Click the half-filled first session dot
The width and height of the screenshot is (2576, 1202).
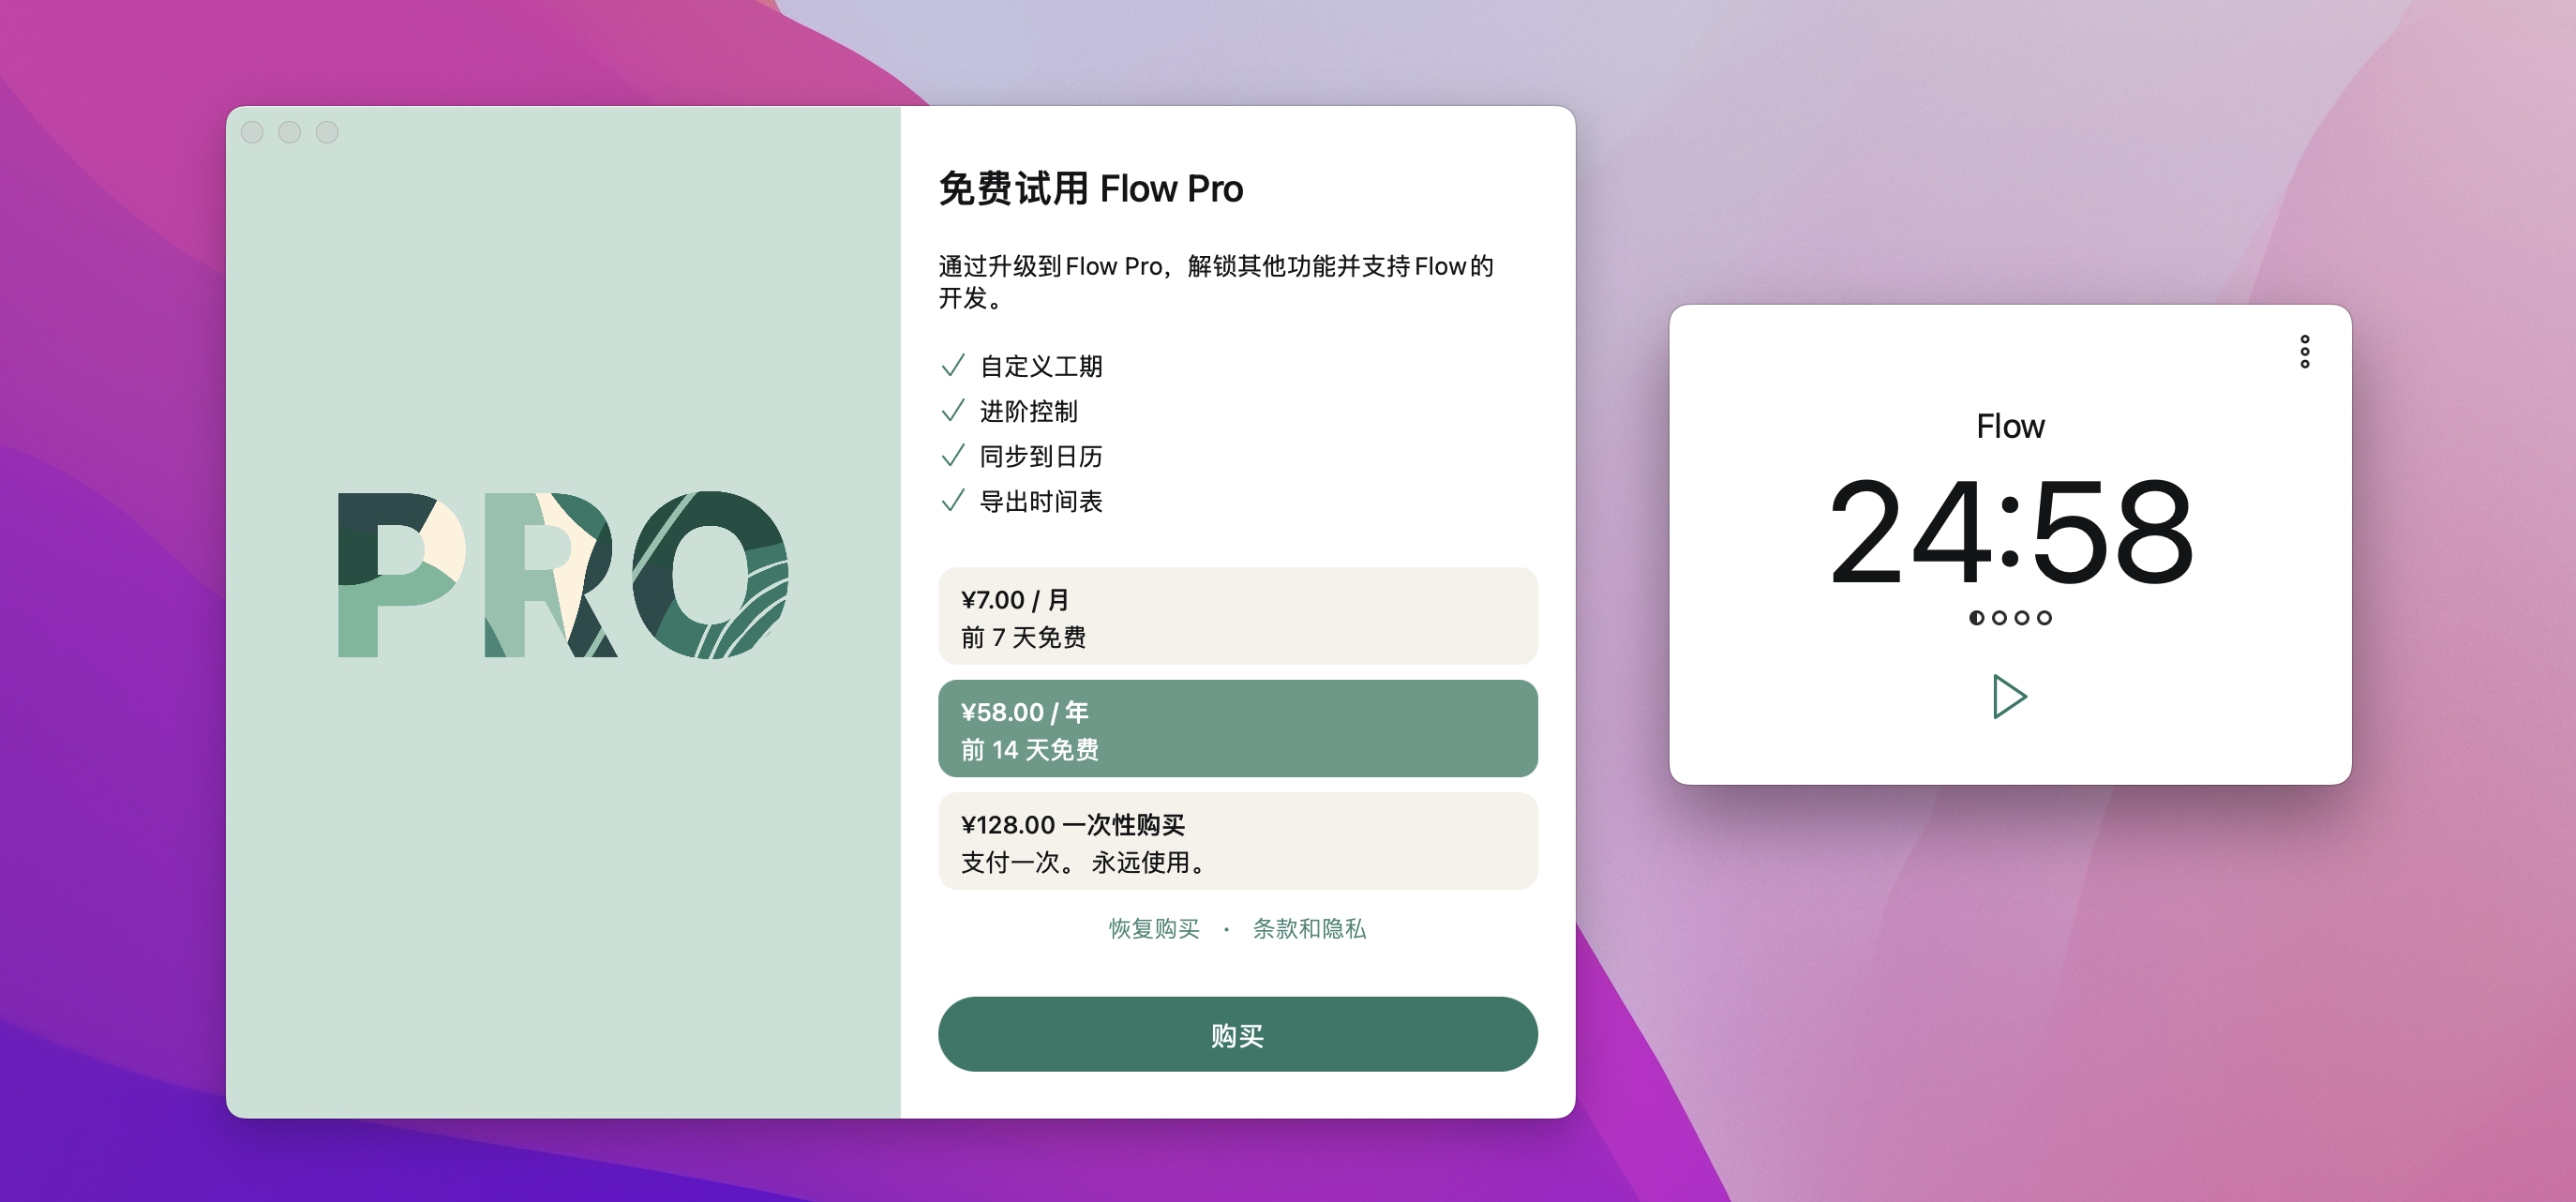1976,618
